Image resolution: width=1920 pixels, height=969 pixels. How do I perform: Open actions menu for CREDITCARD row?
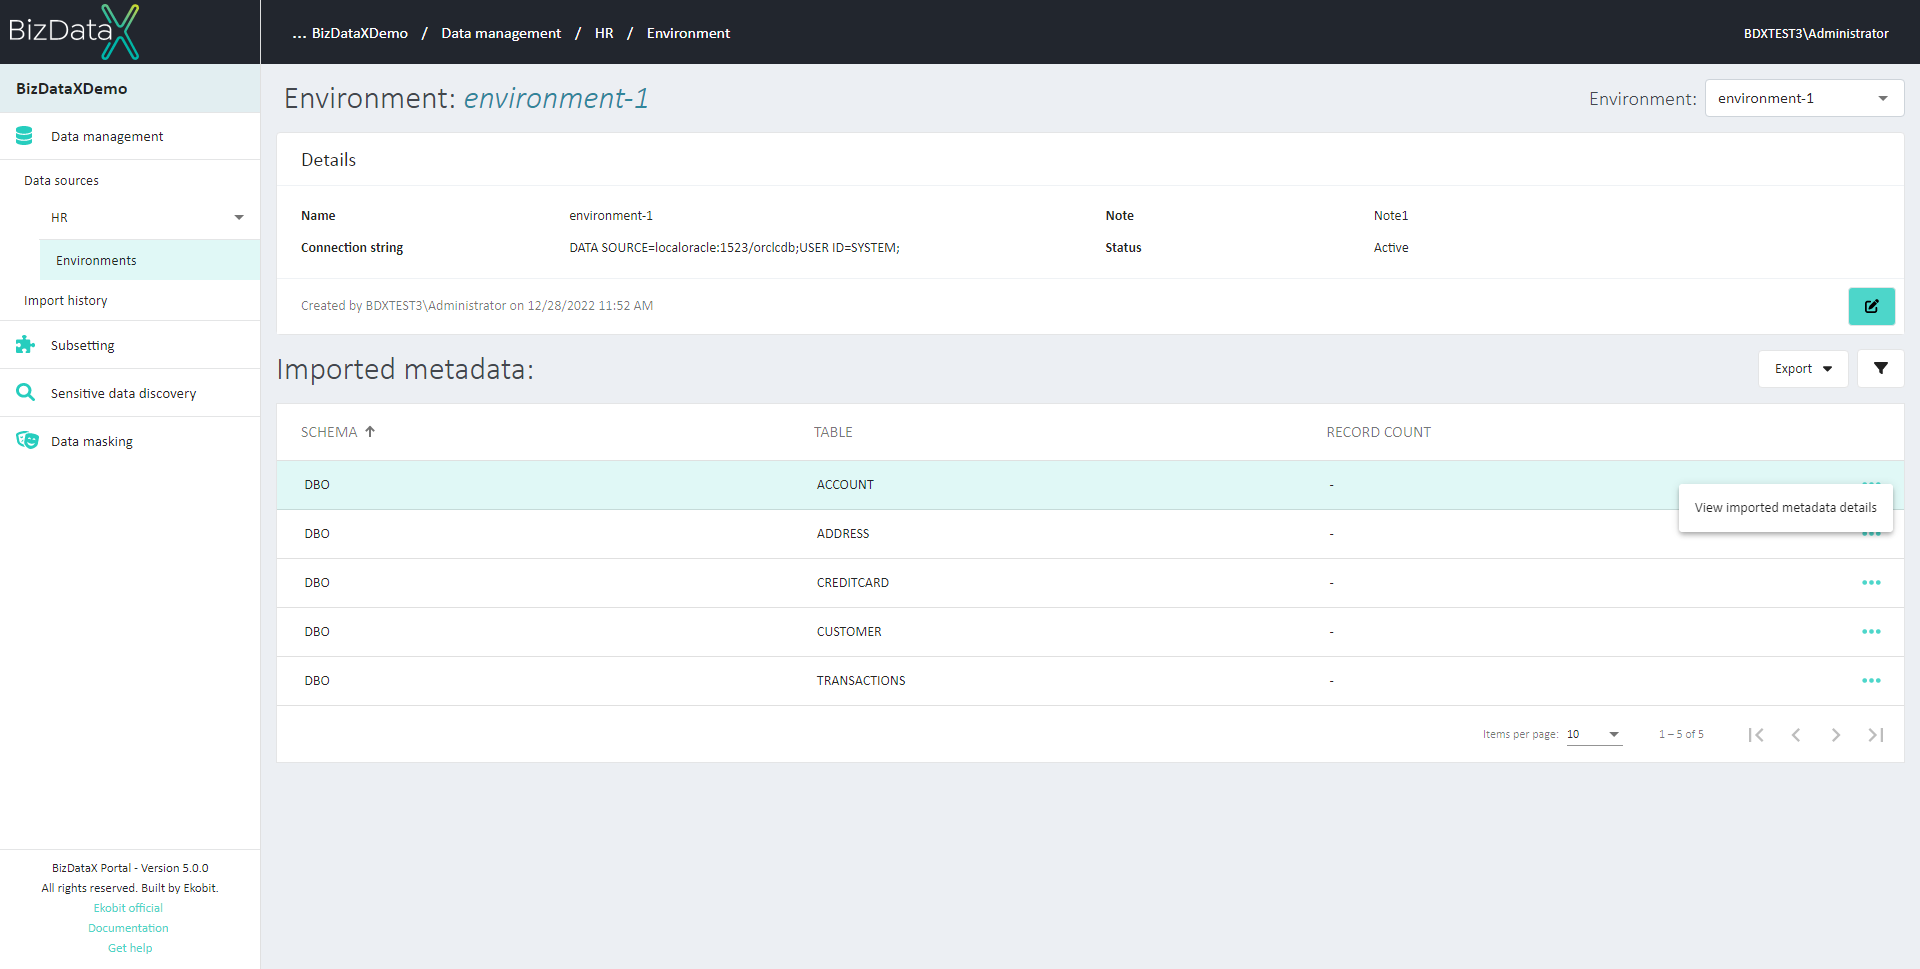coord(1871,583)
